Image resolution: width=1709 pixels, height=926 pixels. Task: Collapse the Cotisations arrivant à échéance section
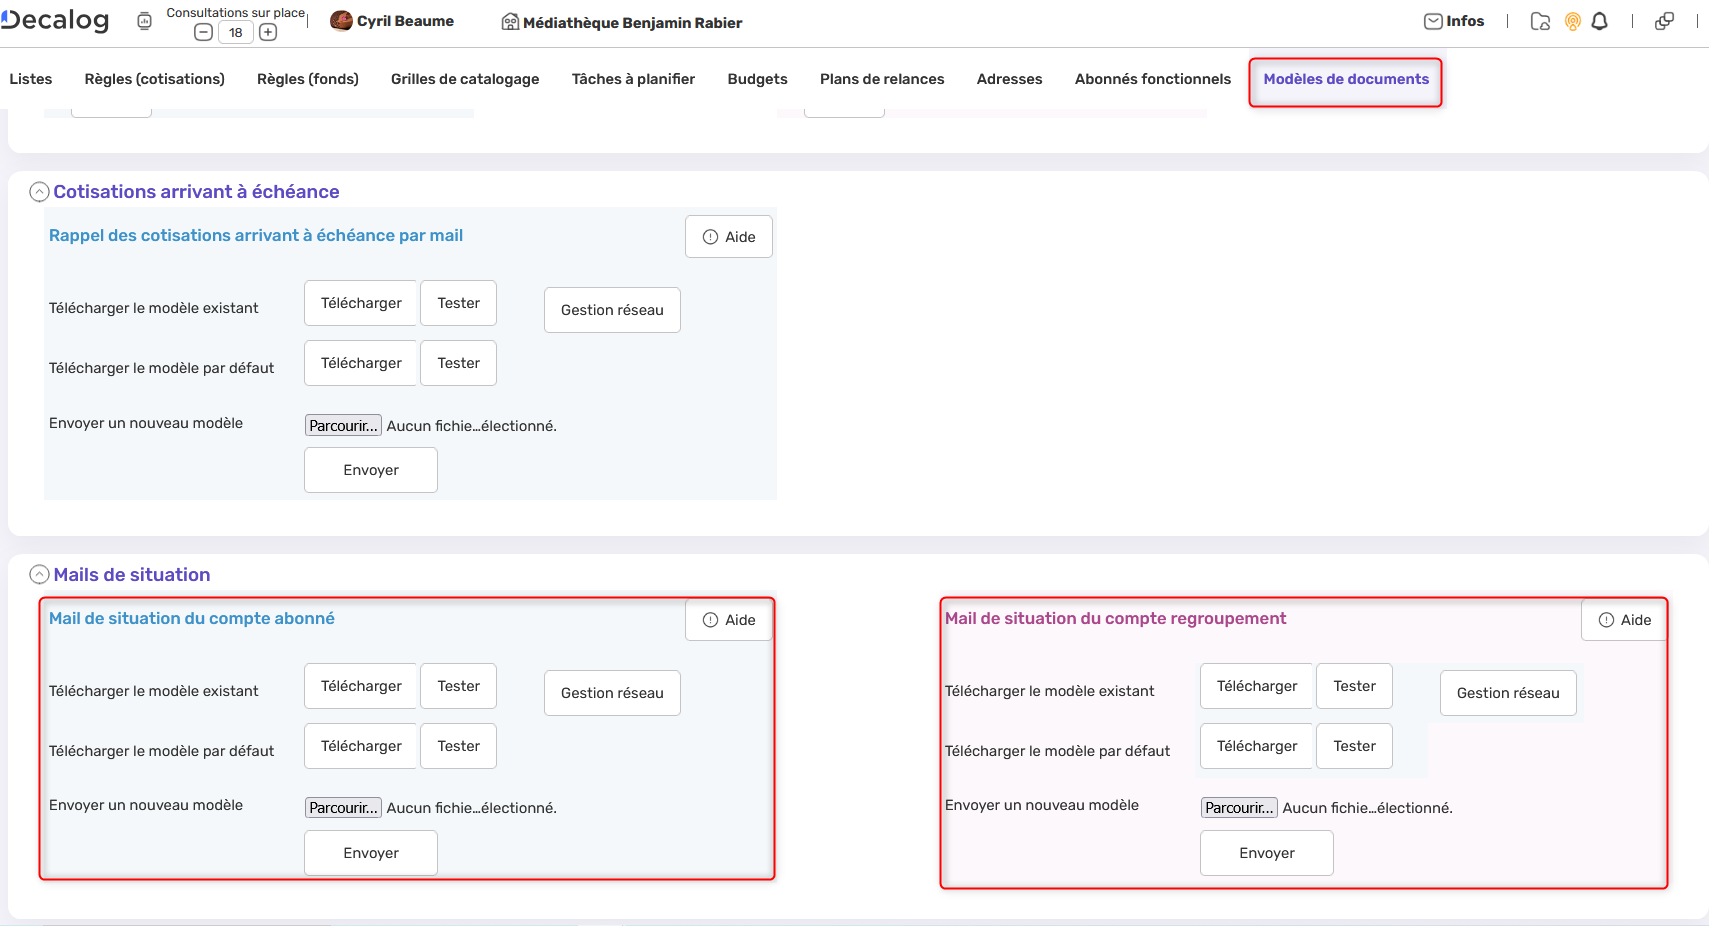pos(39,190)
